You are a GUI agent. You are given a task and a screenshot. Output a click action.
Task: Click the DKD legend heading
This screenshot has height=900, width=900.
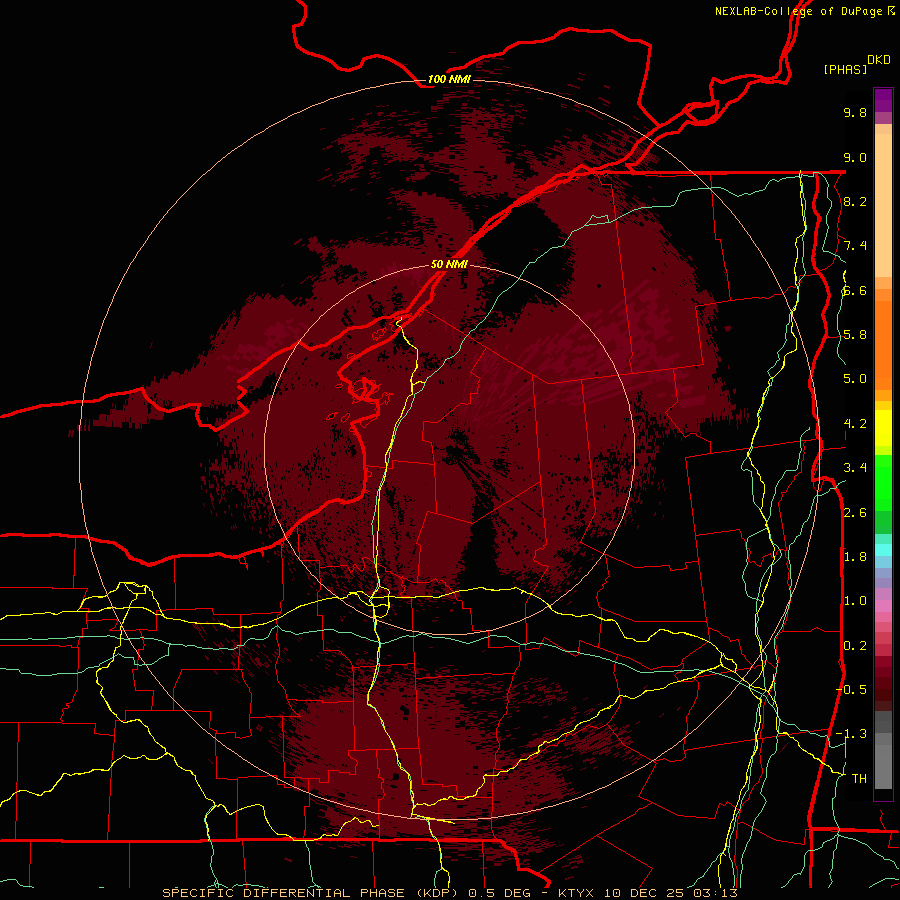point(879,60)
